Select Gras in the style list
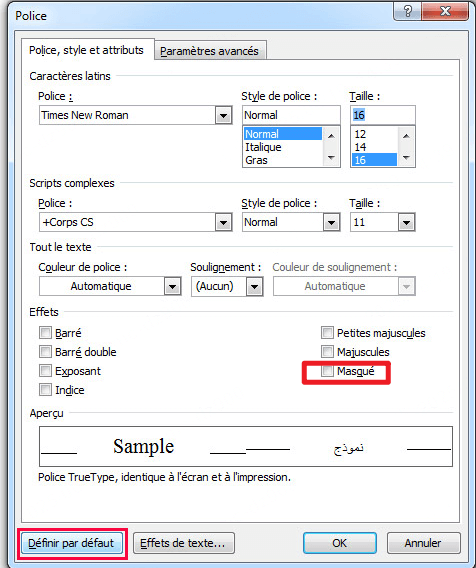 click(x=283, y=160)
